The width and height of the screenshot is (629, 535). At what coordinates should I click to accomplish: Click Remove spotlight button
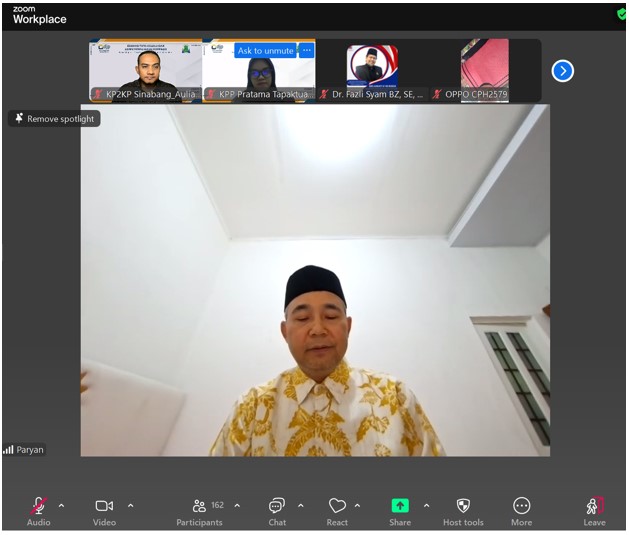click(54, 119)
